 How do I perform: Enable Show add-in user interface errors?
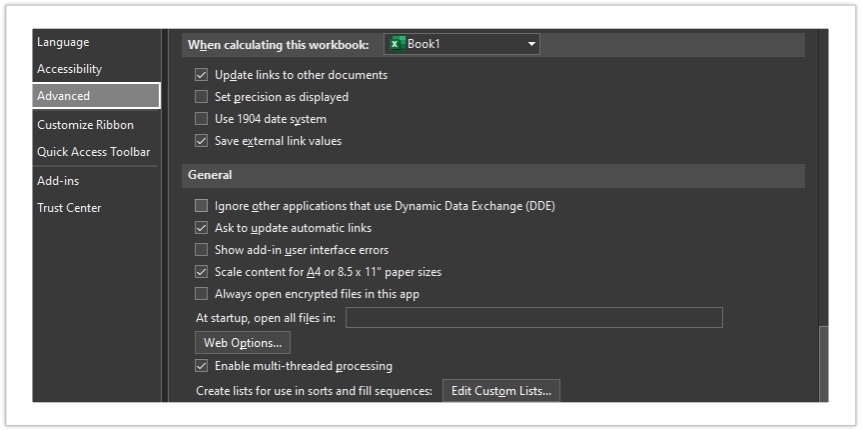[x=201, y=250]
